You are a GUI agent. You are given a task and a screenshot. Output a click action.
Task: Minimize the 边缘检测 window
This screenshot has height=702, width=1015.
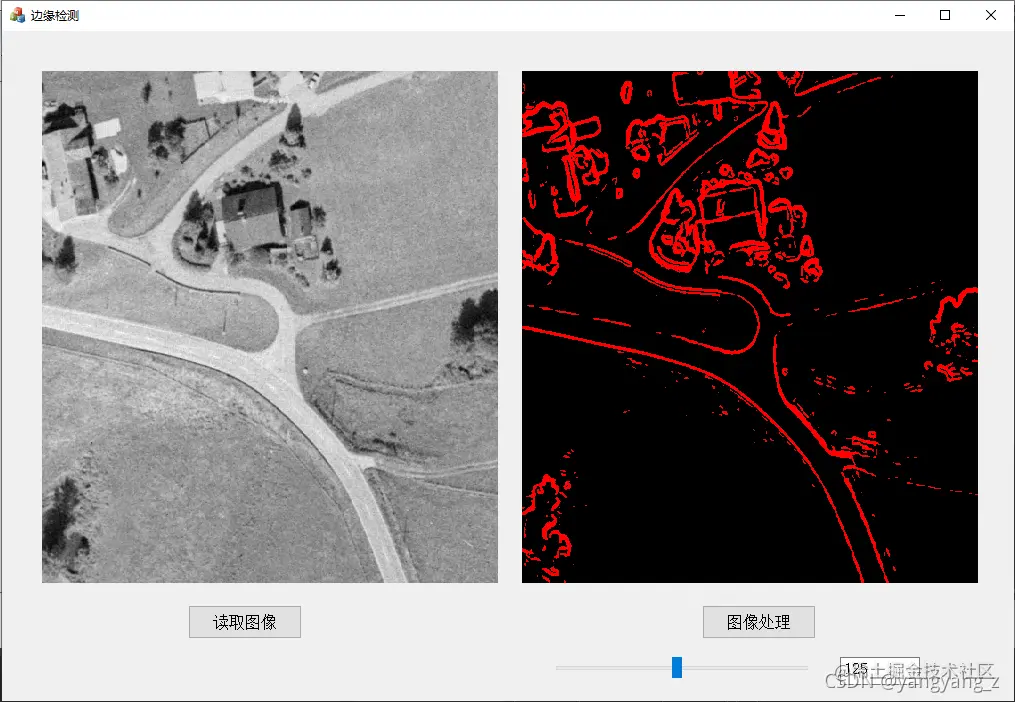coord(898,15)
